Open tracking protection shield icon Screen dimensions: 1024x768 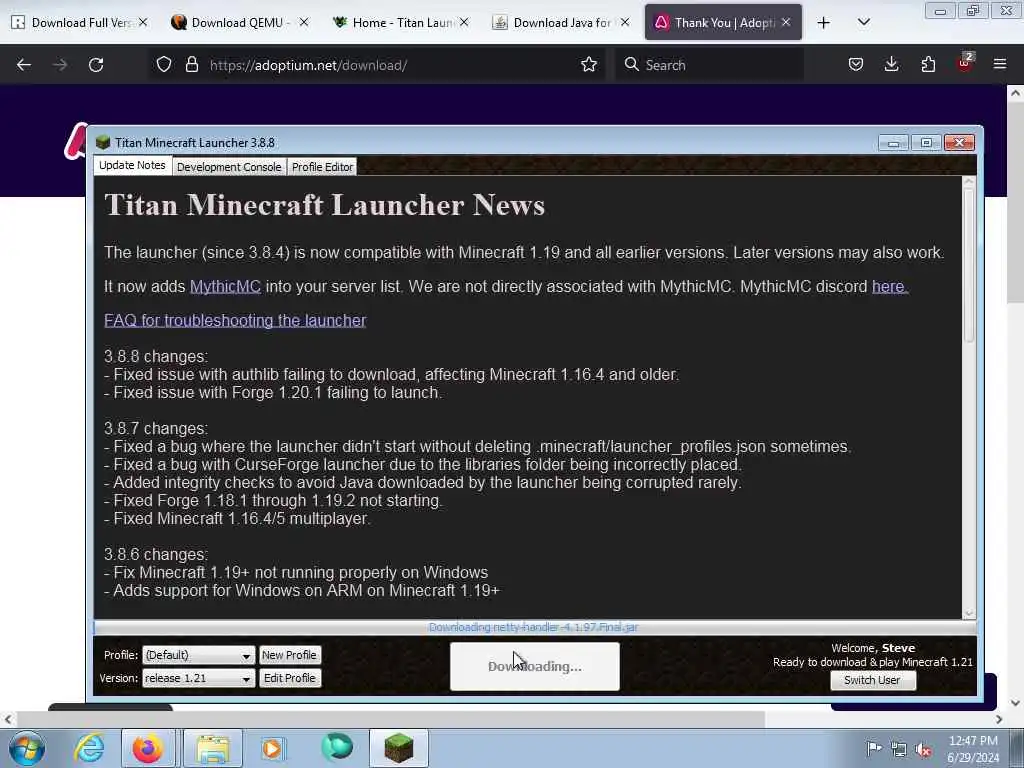point(164,65)
